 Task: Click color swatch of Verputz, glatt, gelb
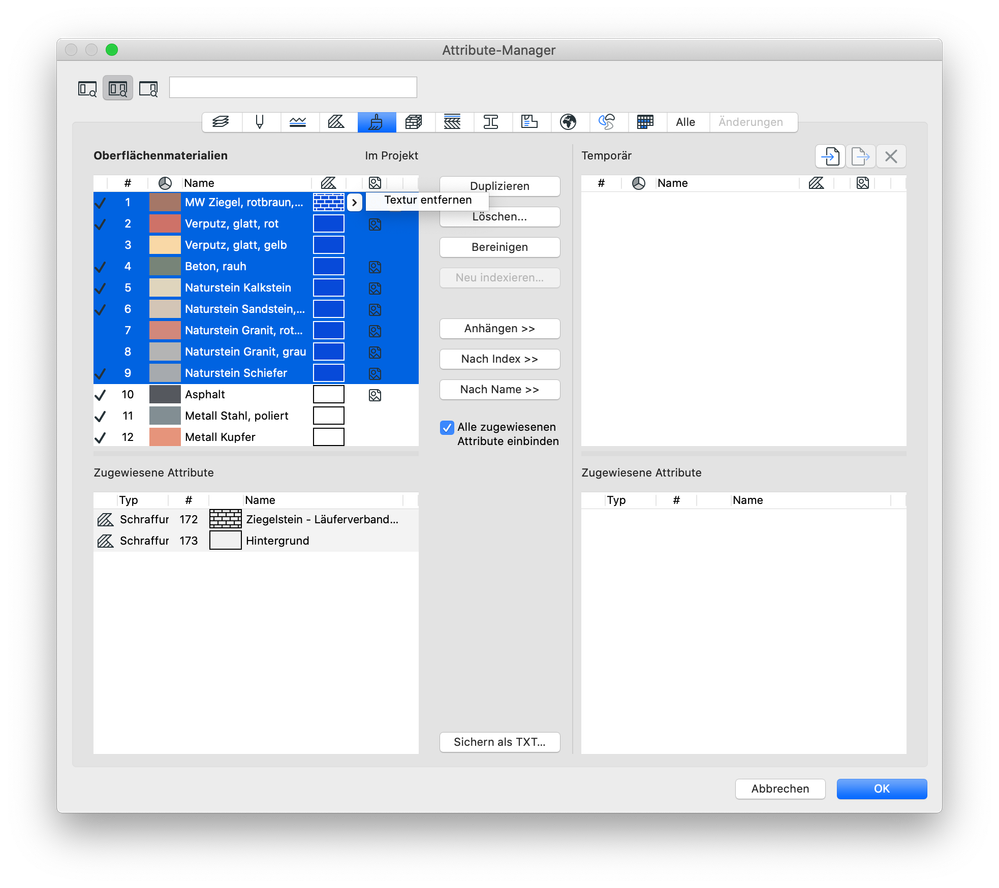pos(165,245)
